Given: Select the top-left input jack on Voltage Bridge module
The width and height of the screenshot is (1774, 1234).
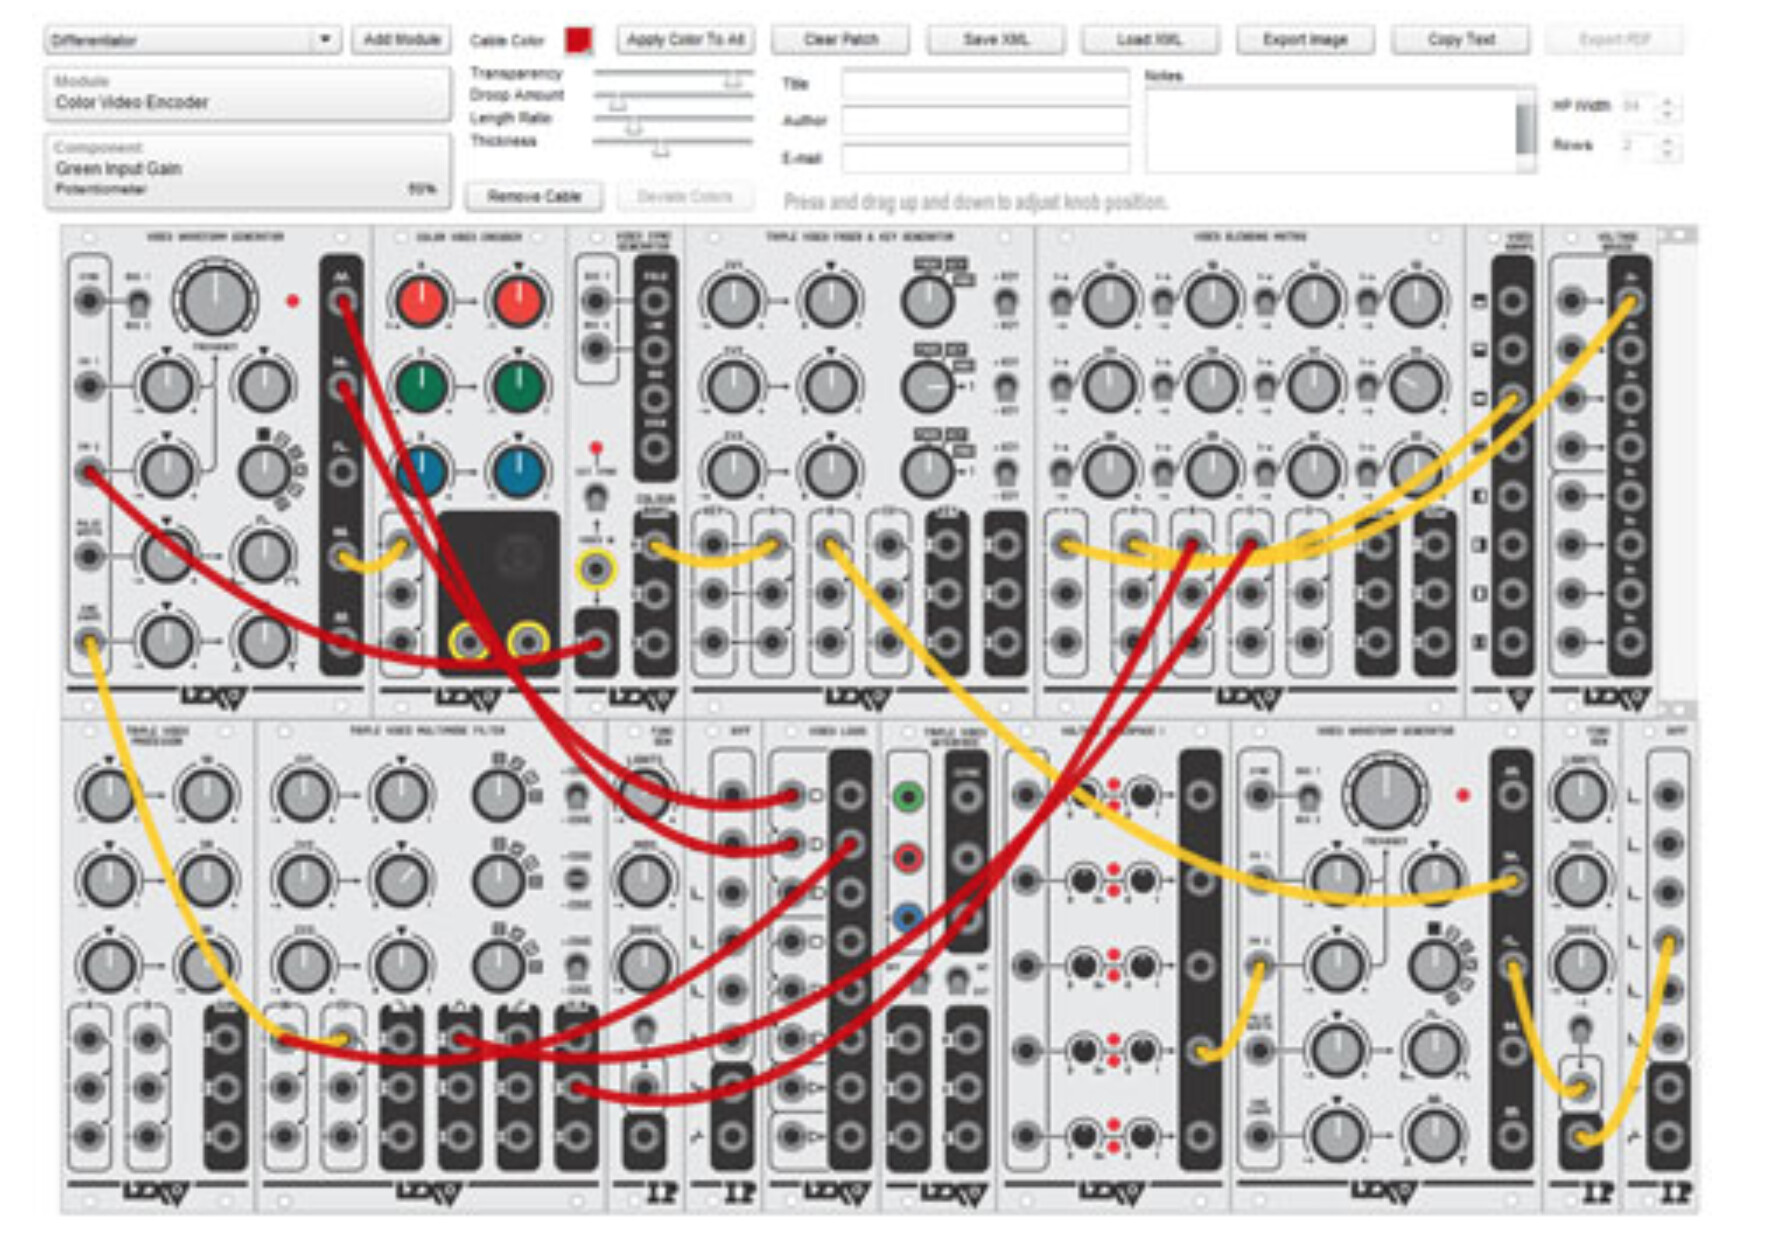Looking at the screenshot, I should [x=1571, y=300].
